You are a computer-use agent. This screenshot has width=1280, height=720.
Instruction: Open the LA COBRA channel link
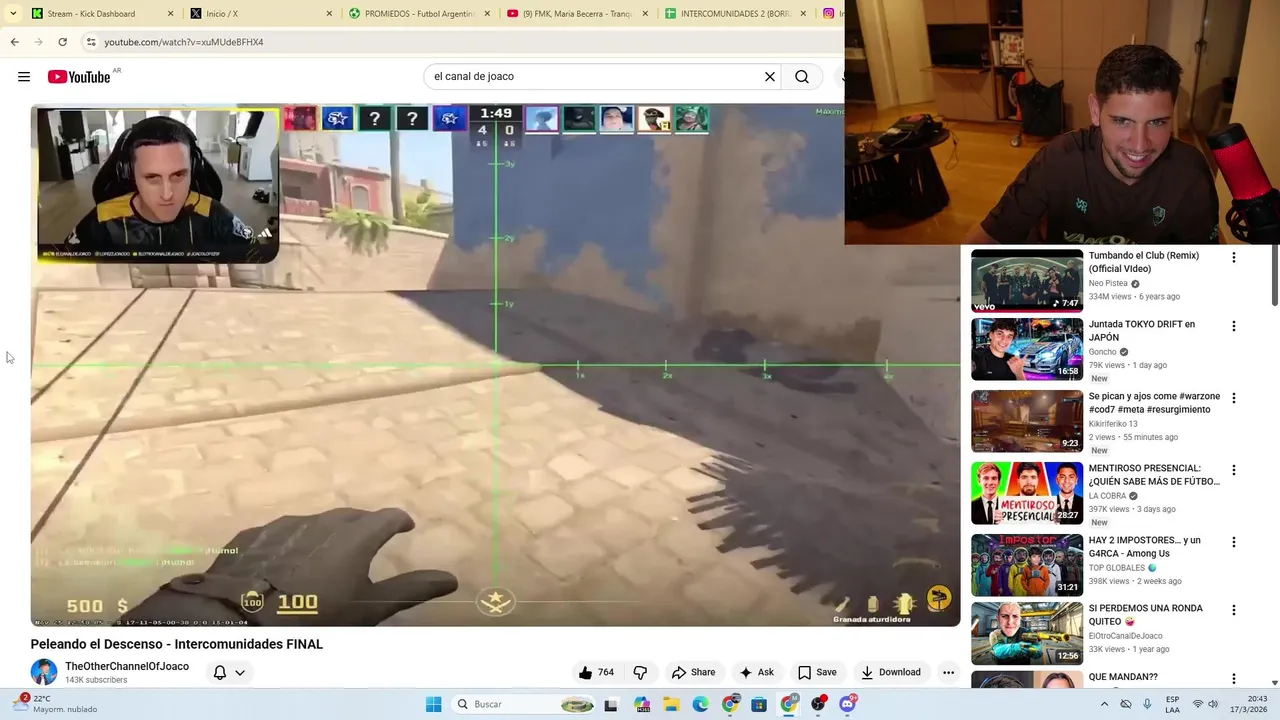coord(1108,496)
